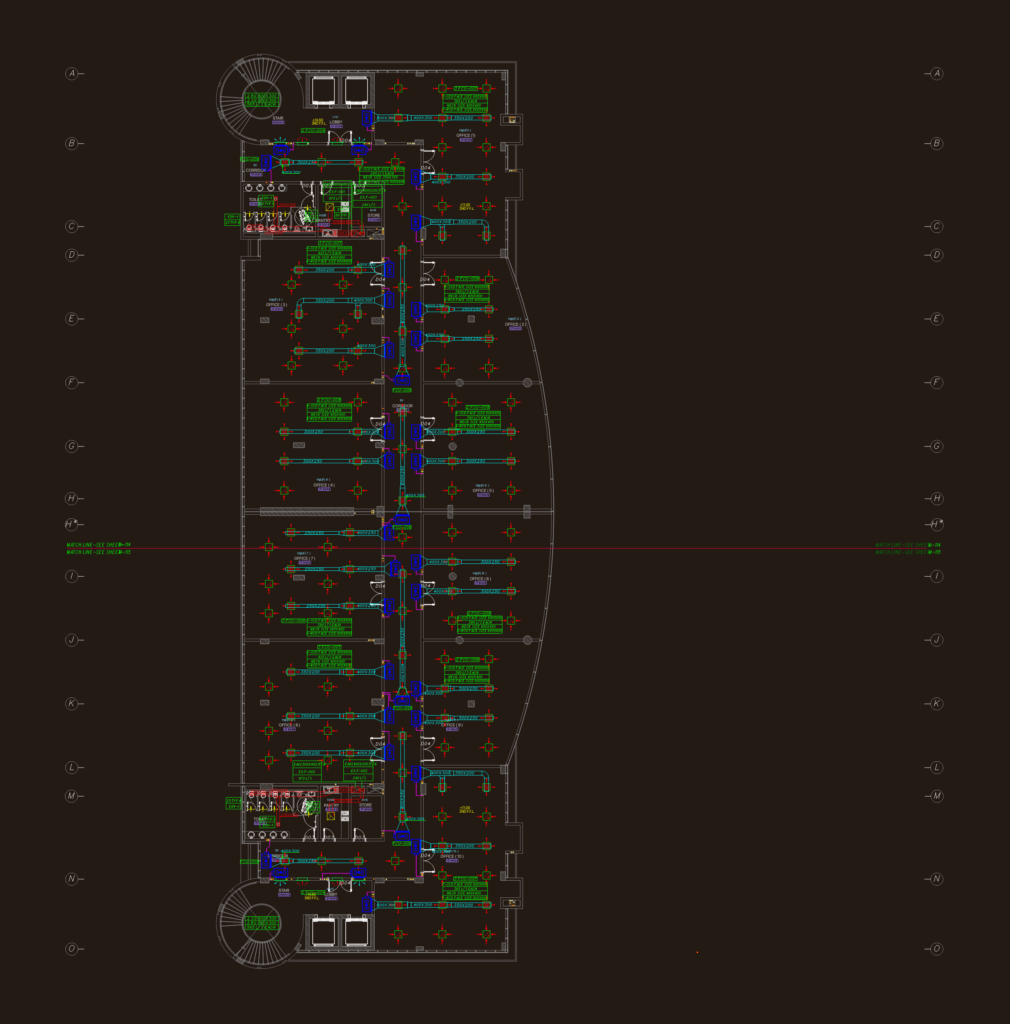The width and height of the screenshot is (1010, 1024).
Task: Click the OFFICE (3) room label
Action: [x=276, y=304]
